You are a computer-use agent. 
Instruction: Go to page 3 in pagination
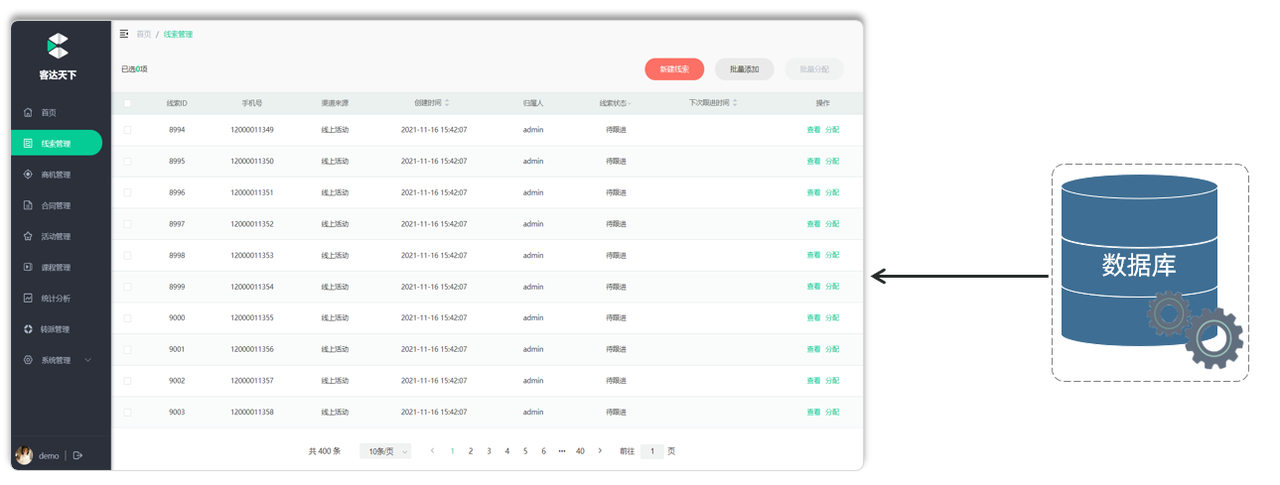pos(489,451)
